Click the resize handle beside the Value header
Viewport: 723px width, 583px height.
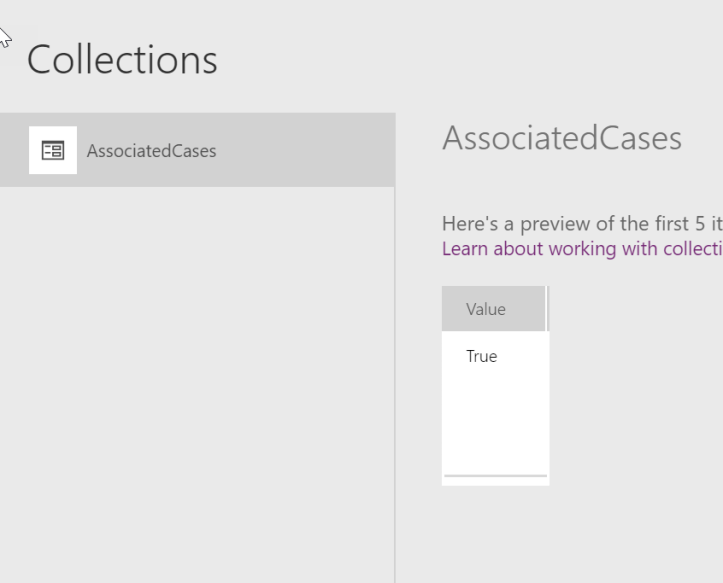tap(547, 309)
